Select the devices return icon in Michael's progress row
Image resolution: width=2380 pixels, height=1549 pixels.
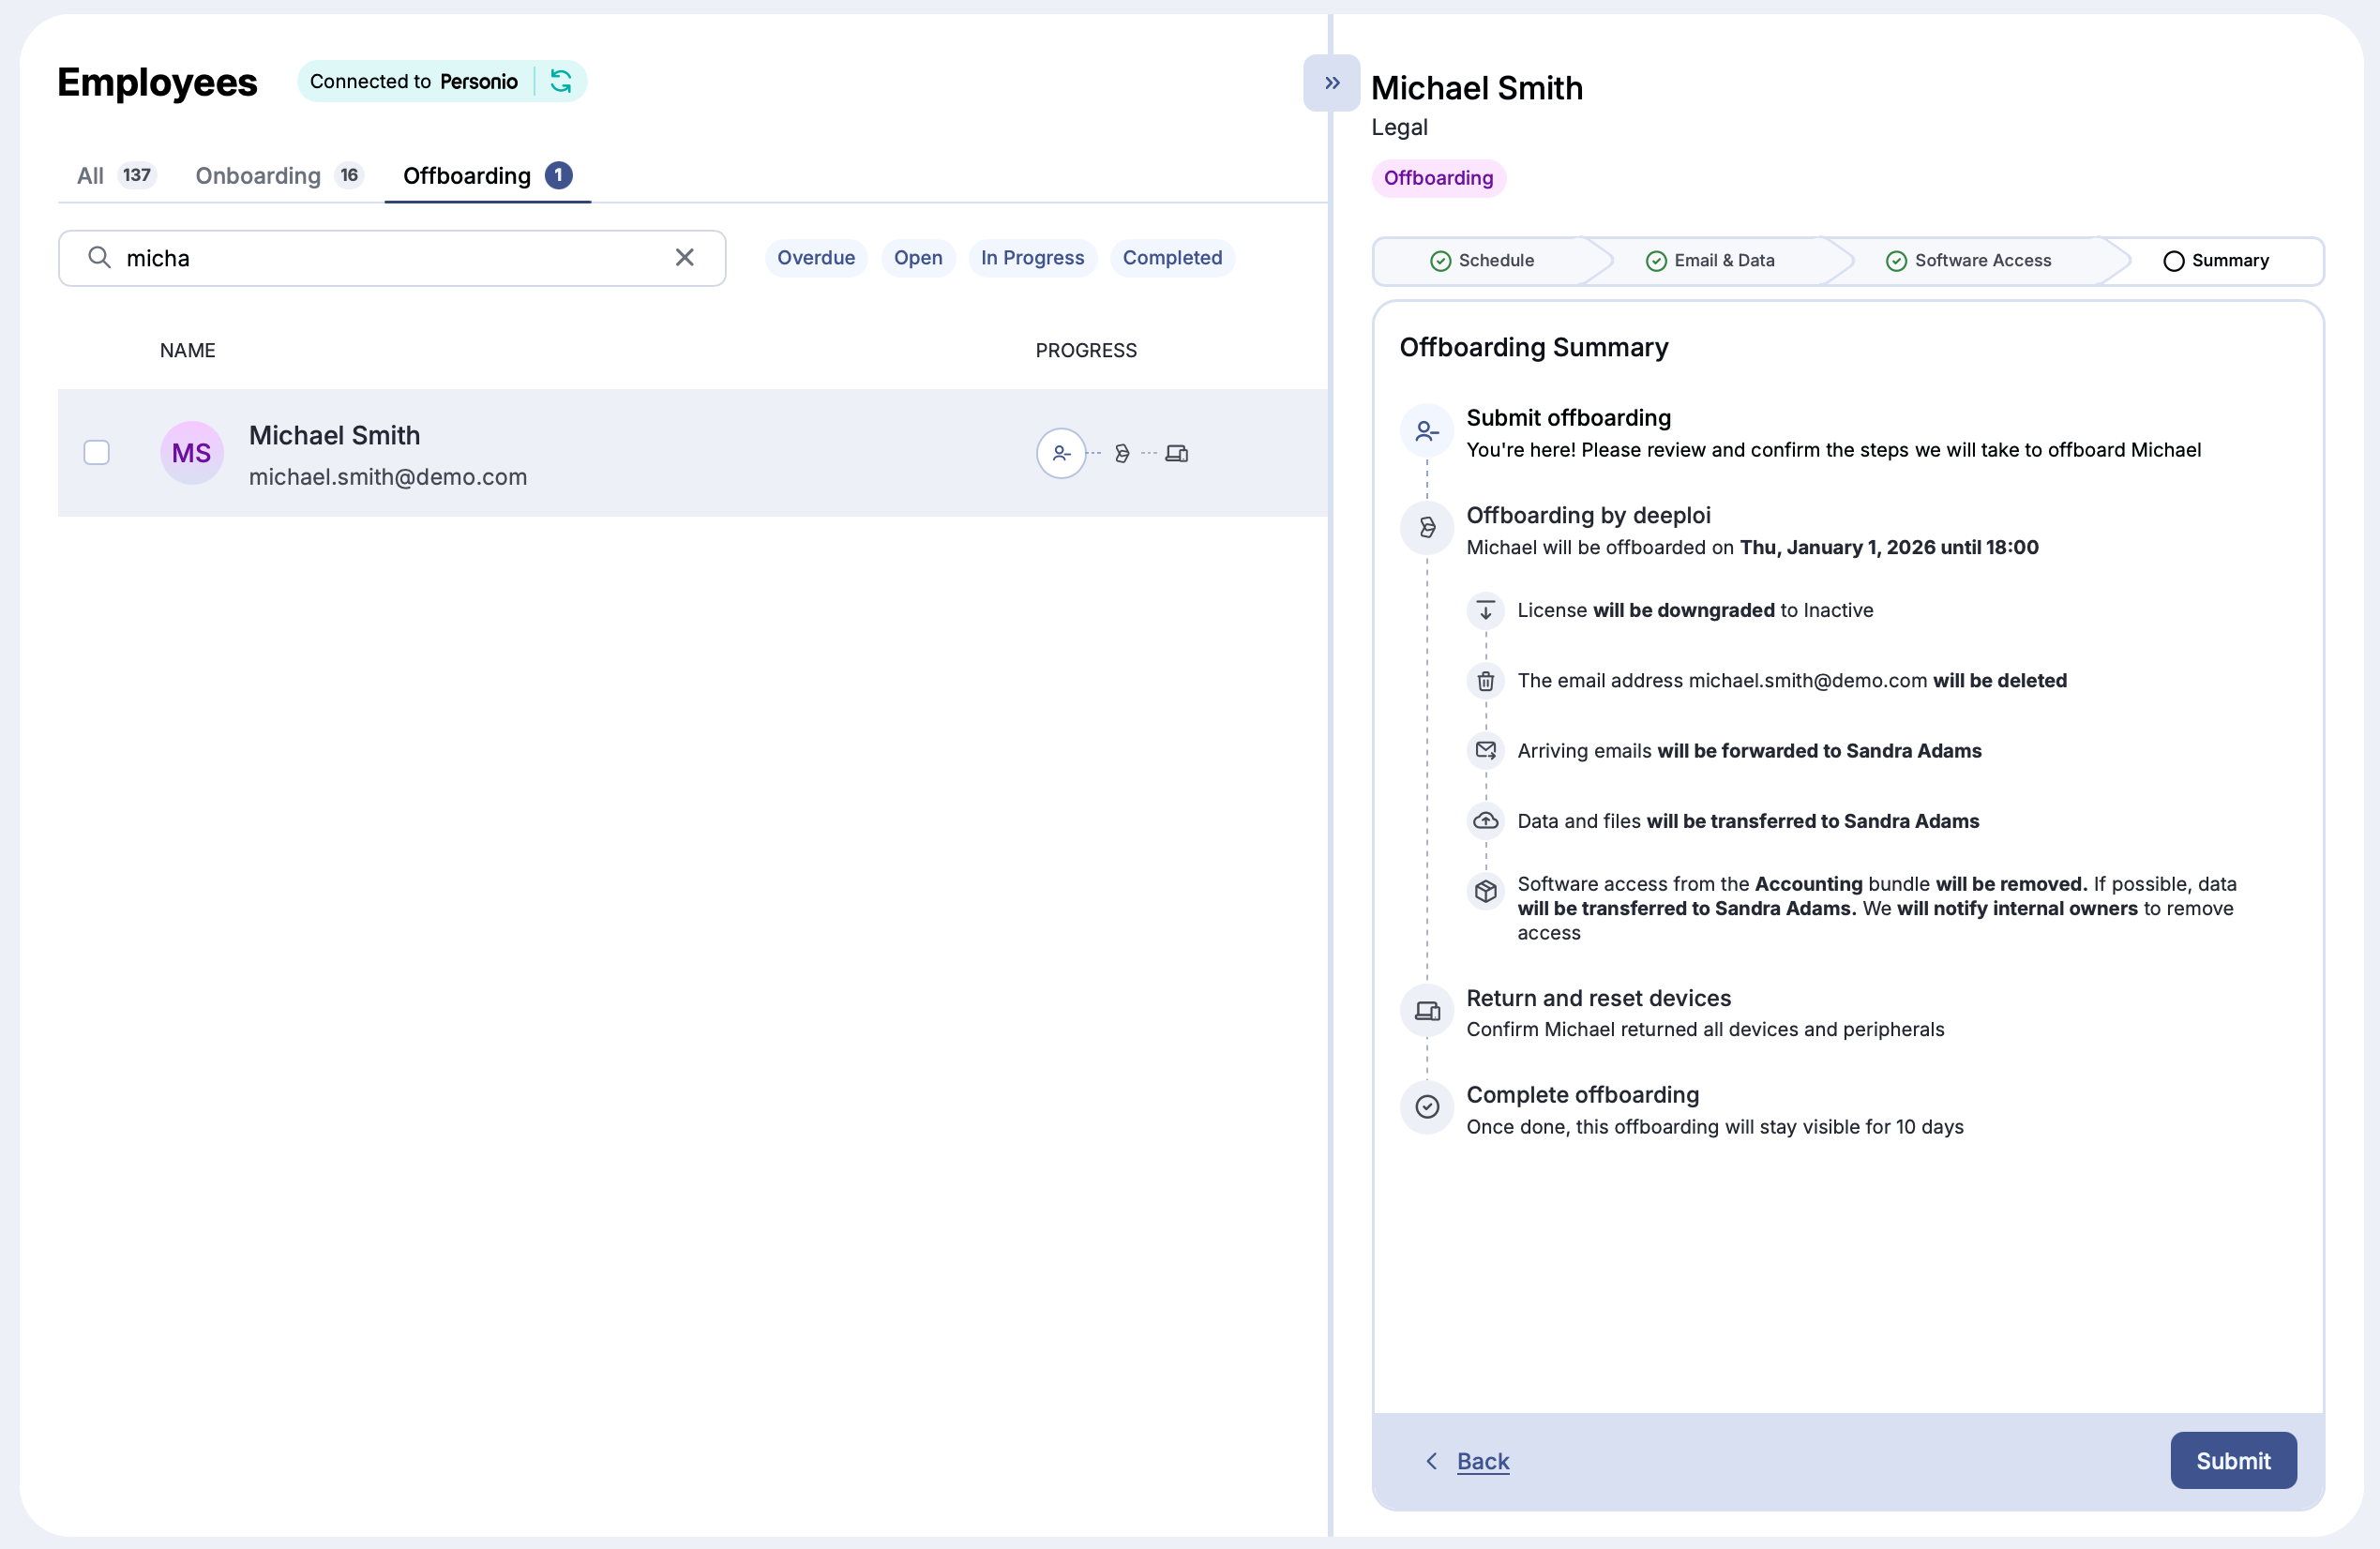[x=1178, y=453]
